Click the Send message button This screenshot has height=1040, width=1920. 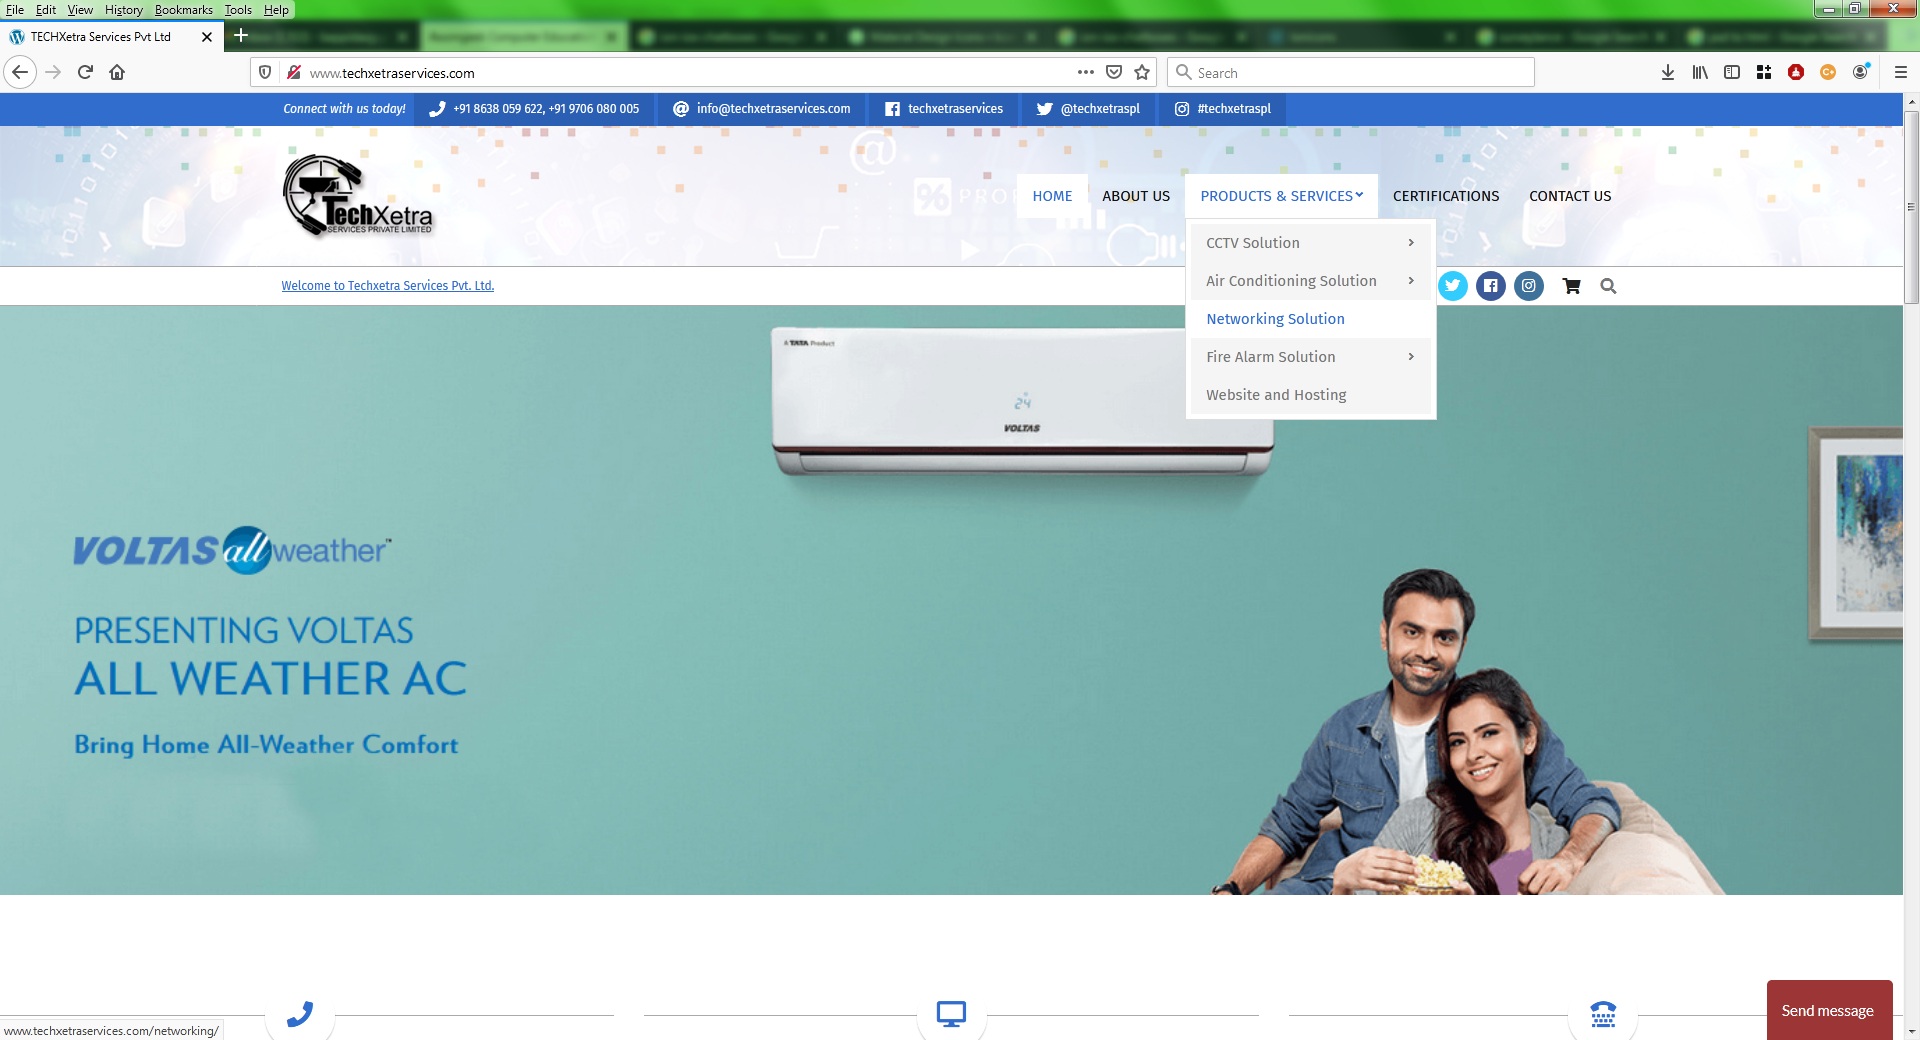1829,1010
